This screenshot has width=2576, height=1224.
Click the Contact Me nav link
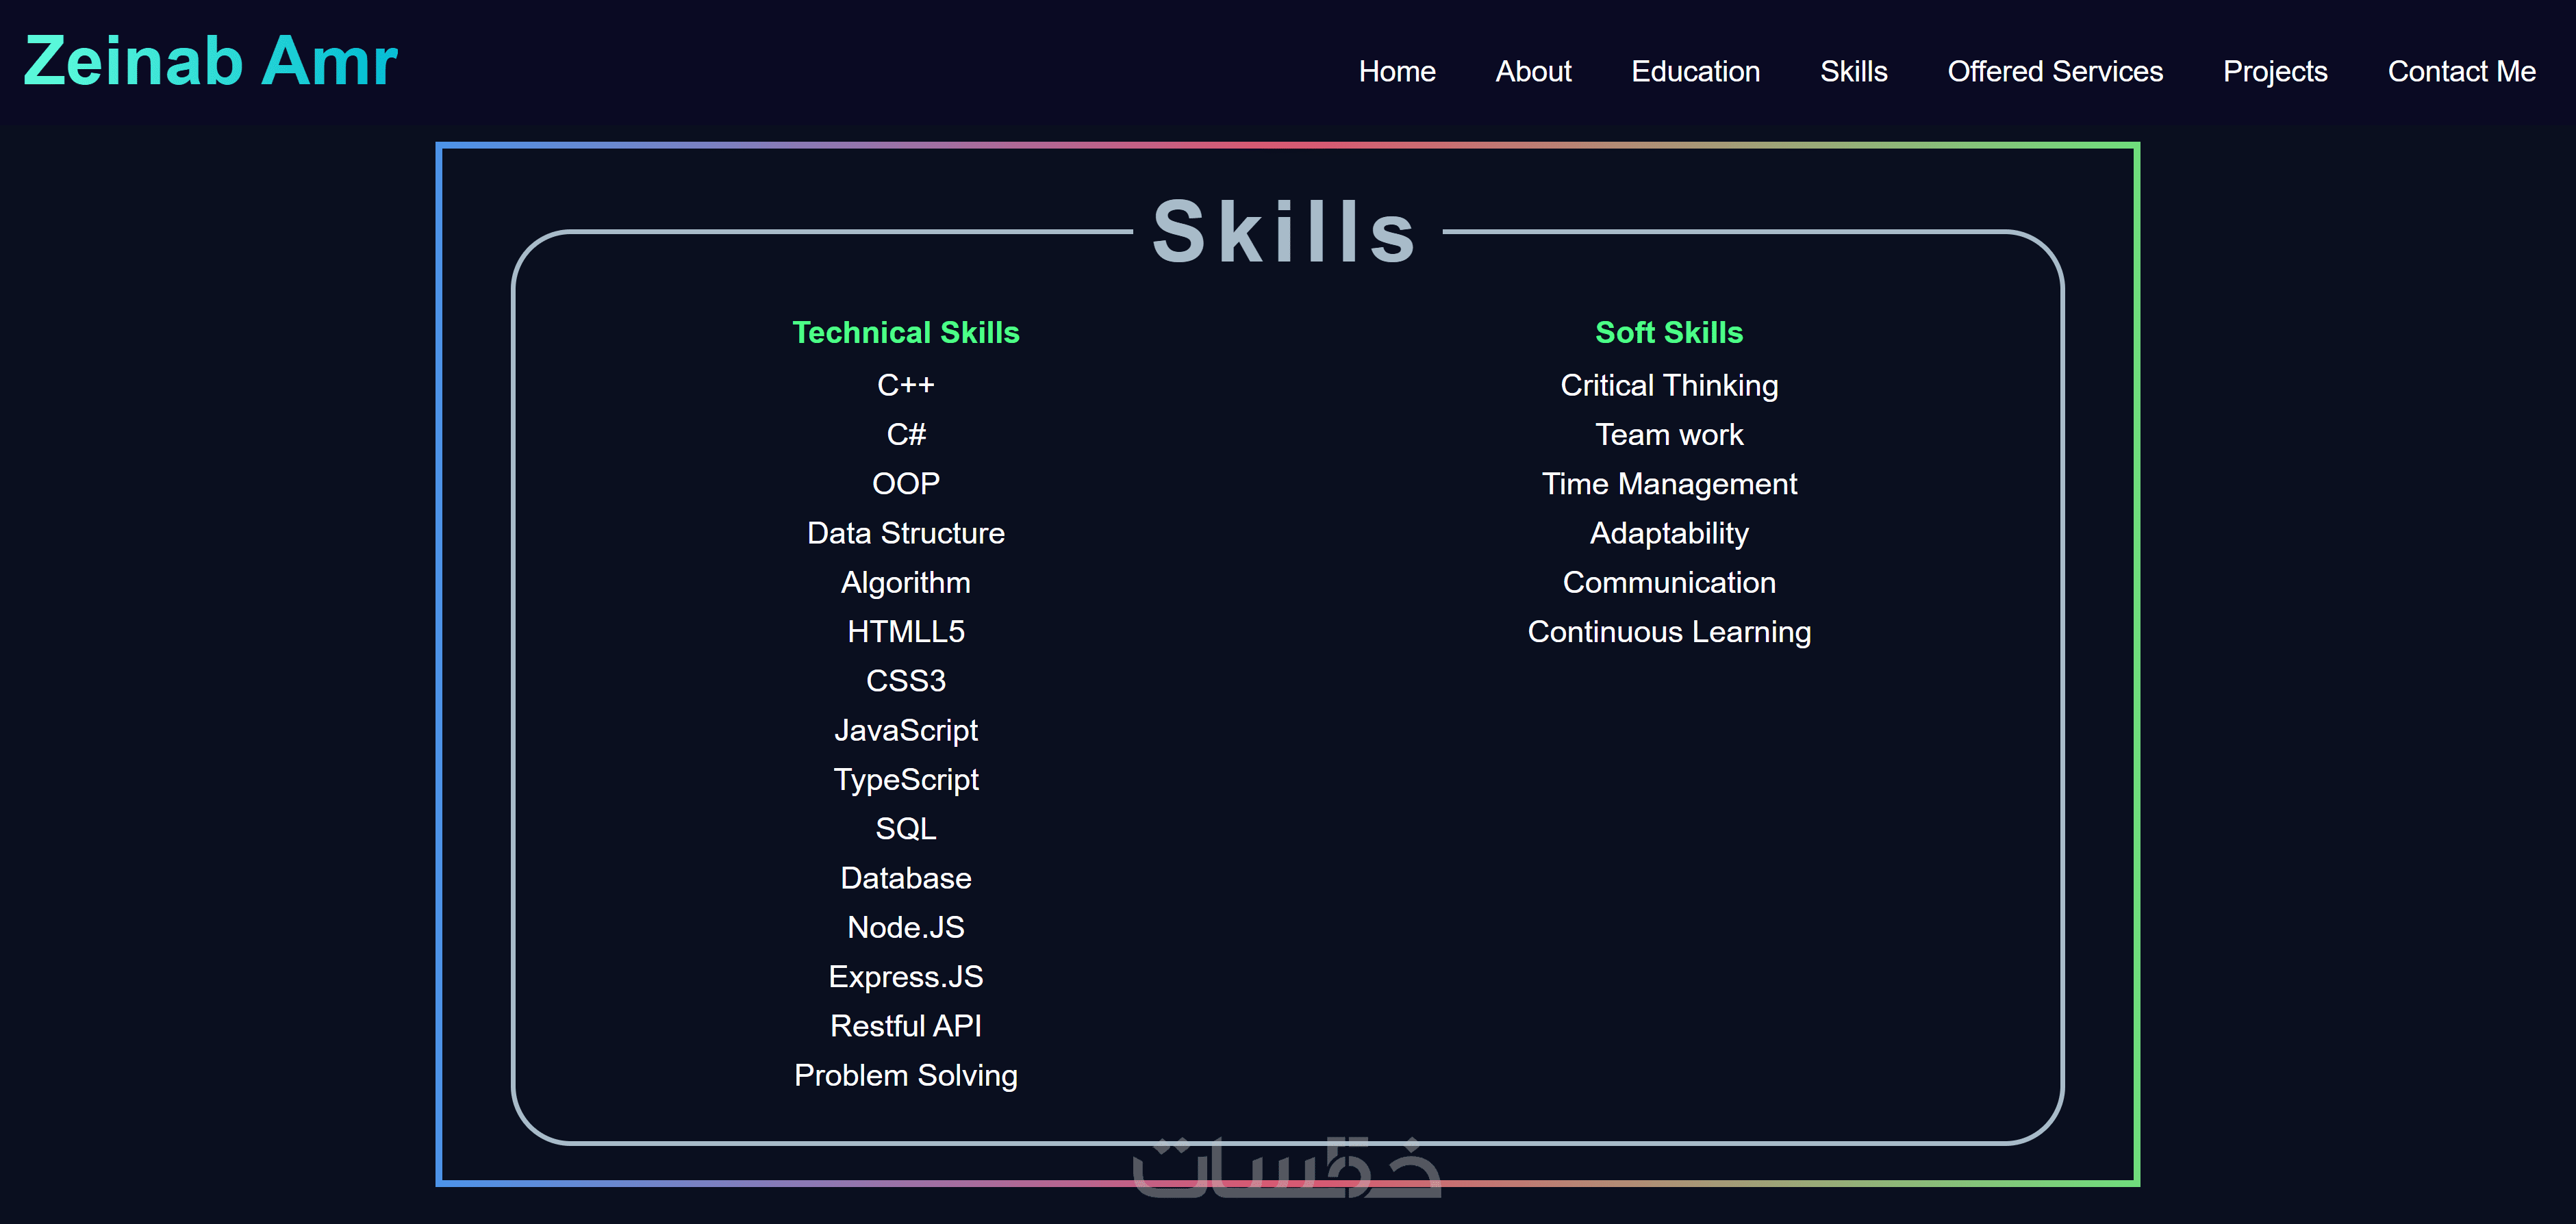point(2460,72)
